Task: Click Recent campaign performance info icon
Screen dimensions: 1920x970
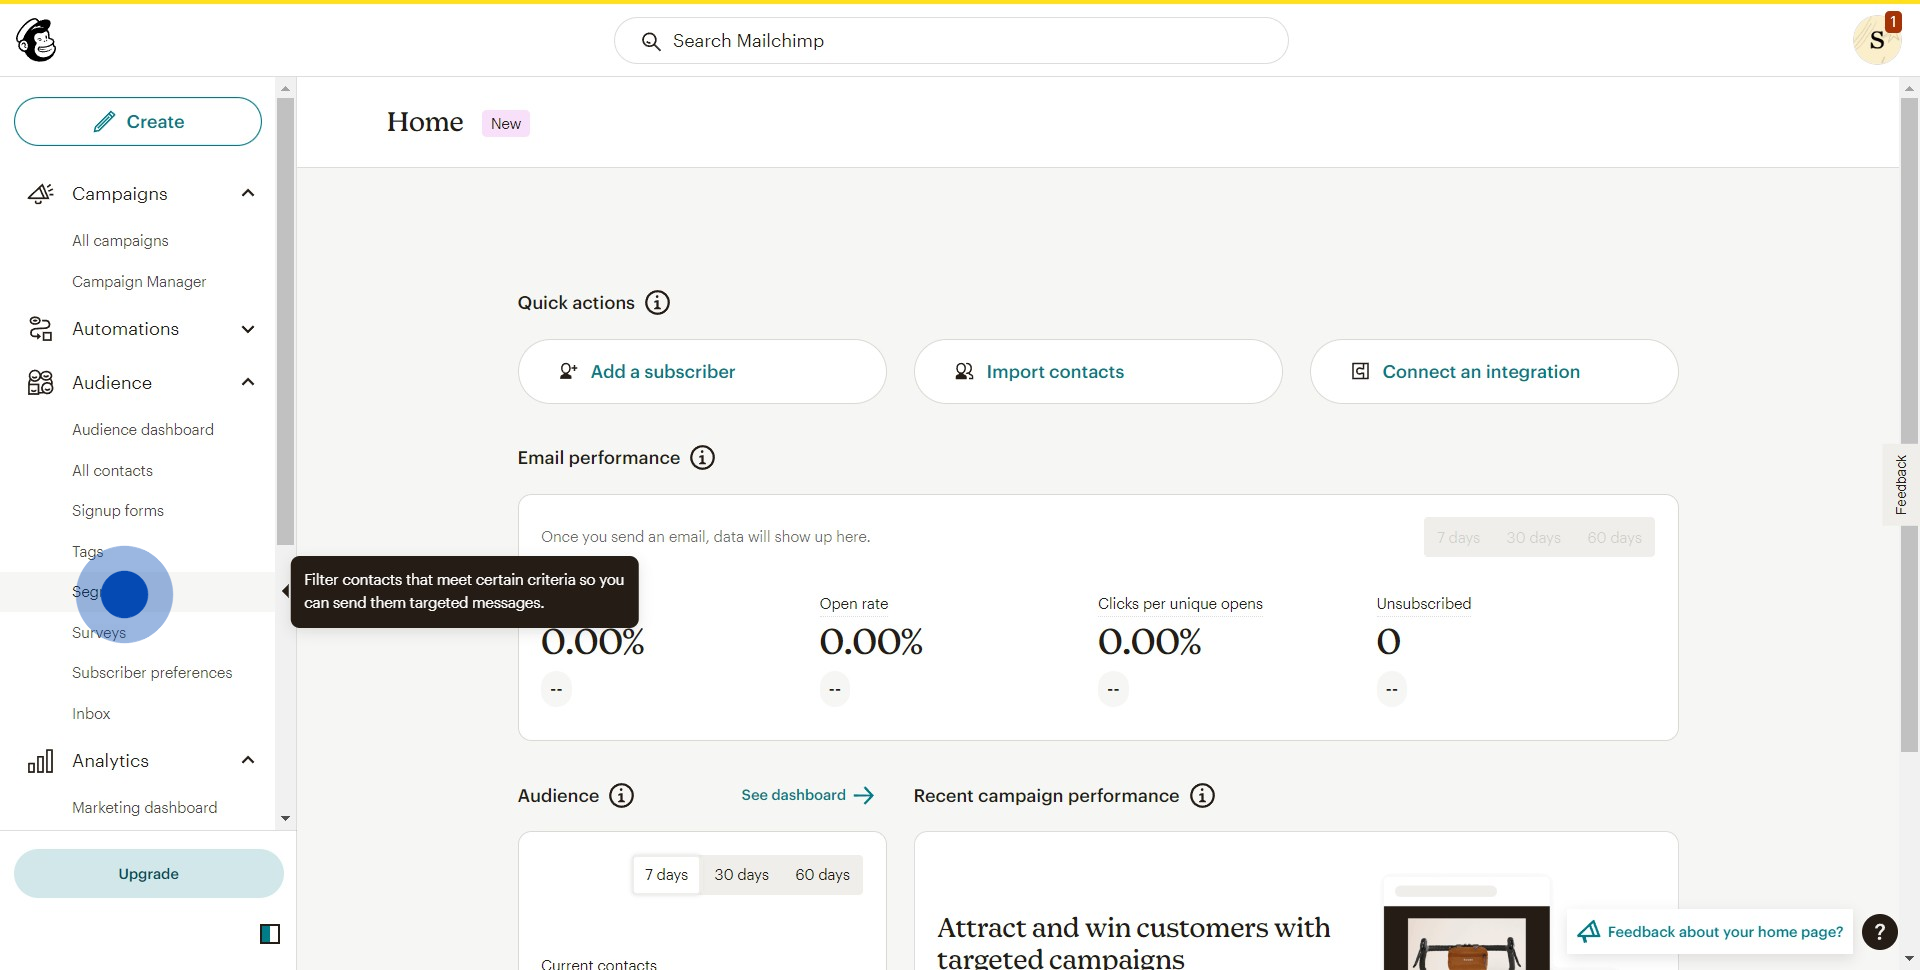Action: coord(1202,796)
